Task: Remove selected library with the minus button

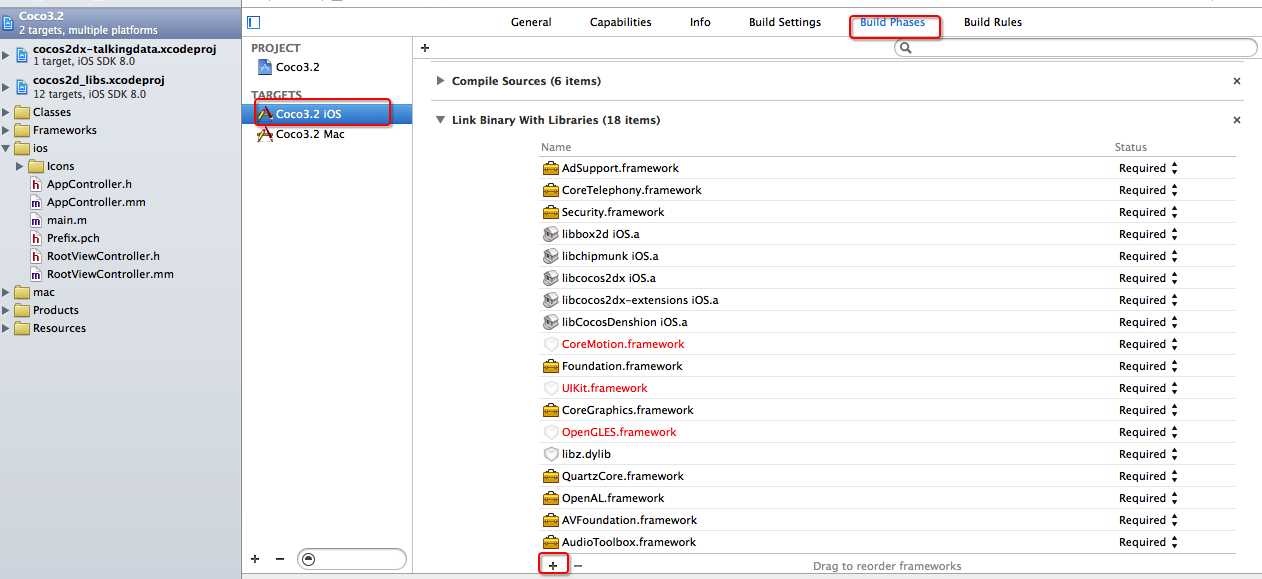Action: (578, 565)
